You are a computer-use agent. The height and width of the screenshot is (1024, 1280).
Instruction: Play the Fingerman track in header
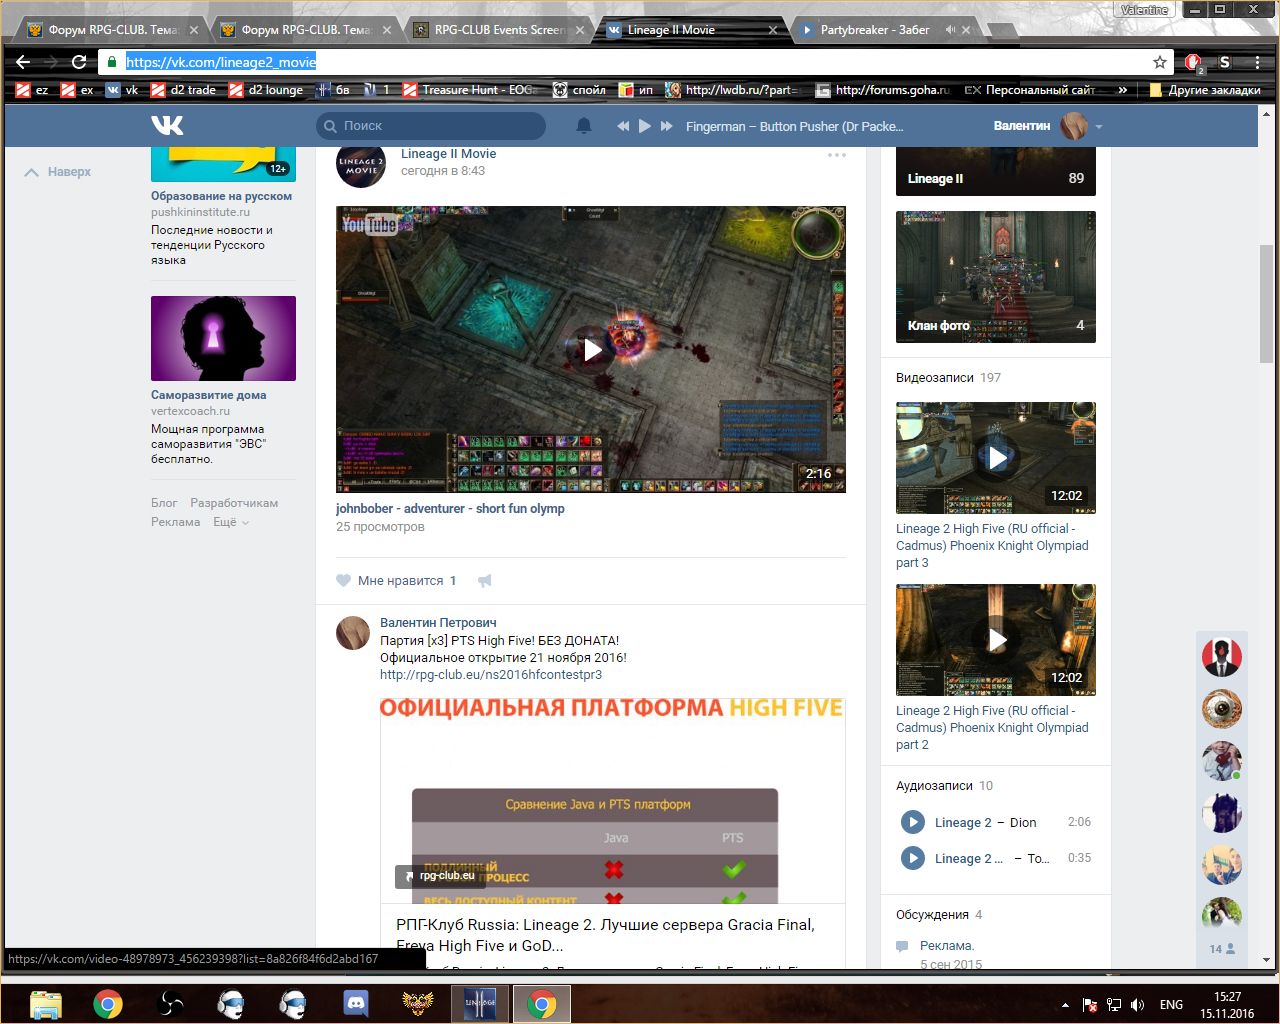645,126
